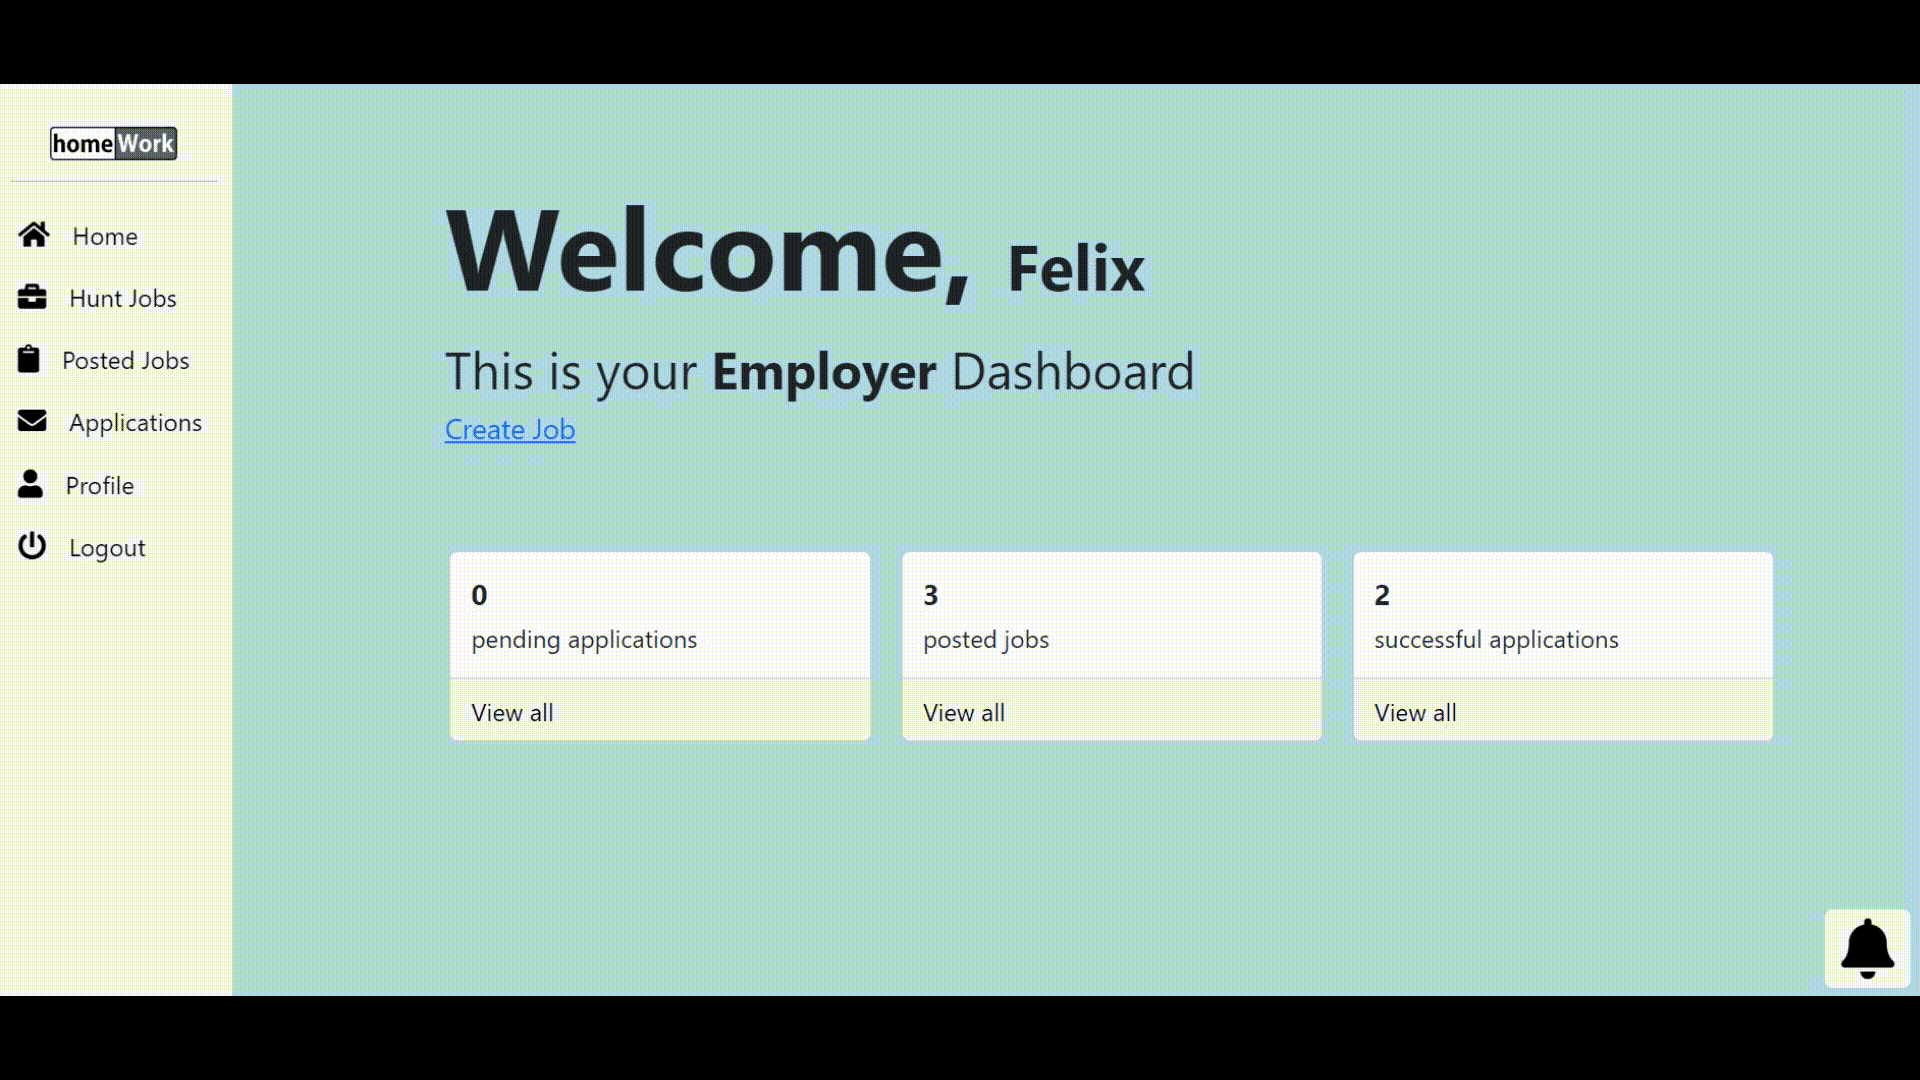Click the Logout power icon
The width and height of the screenshot is (1920, 1080).
coord(32,547)
